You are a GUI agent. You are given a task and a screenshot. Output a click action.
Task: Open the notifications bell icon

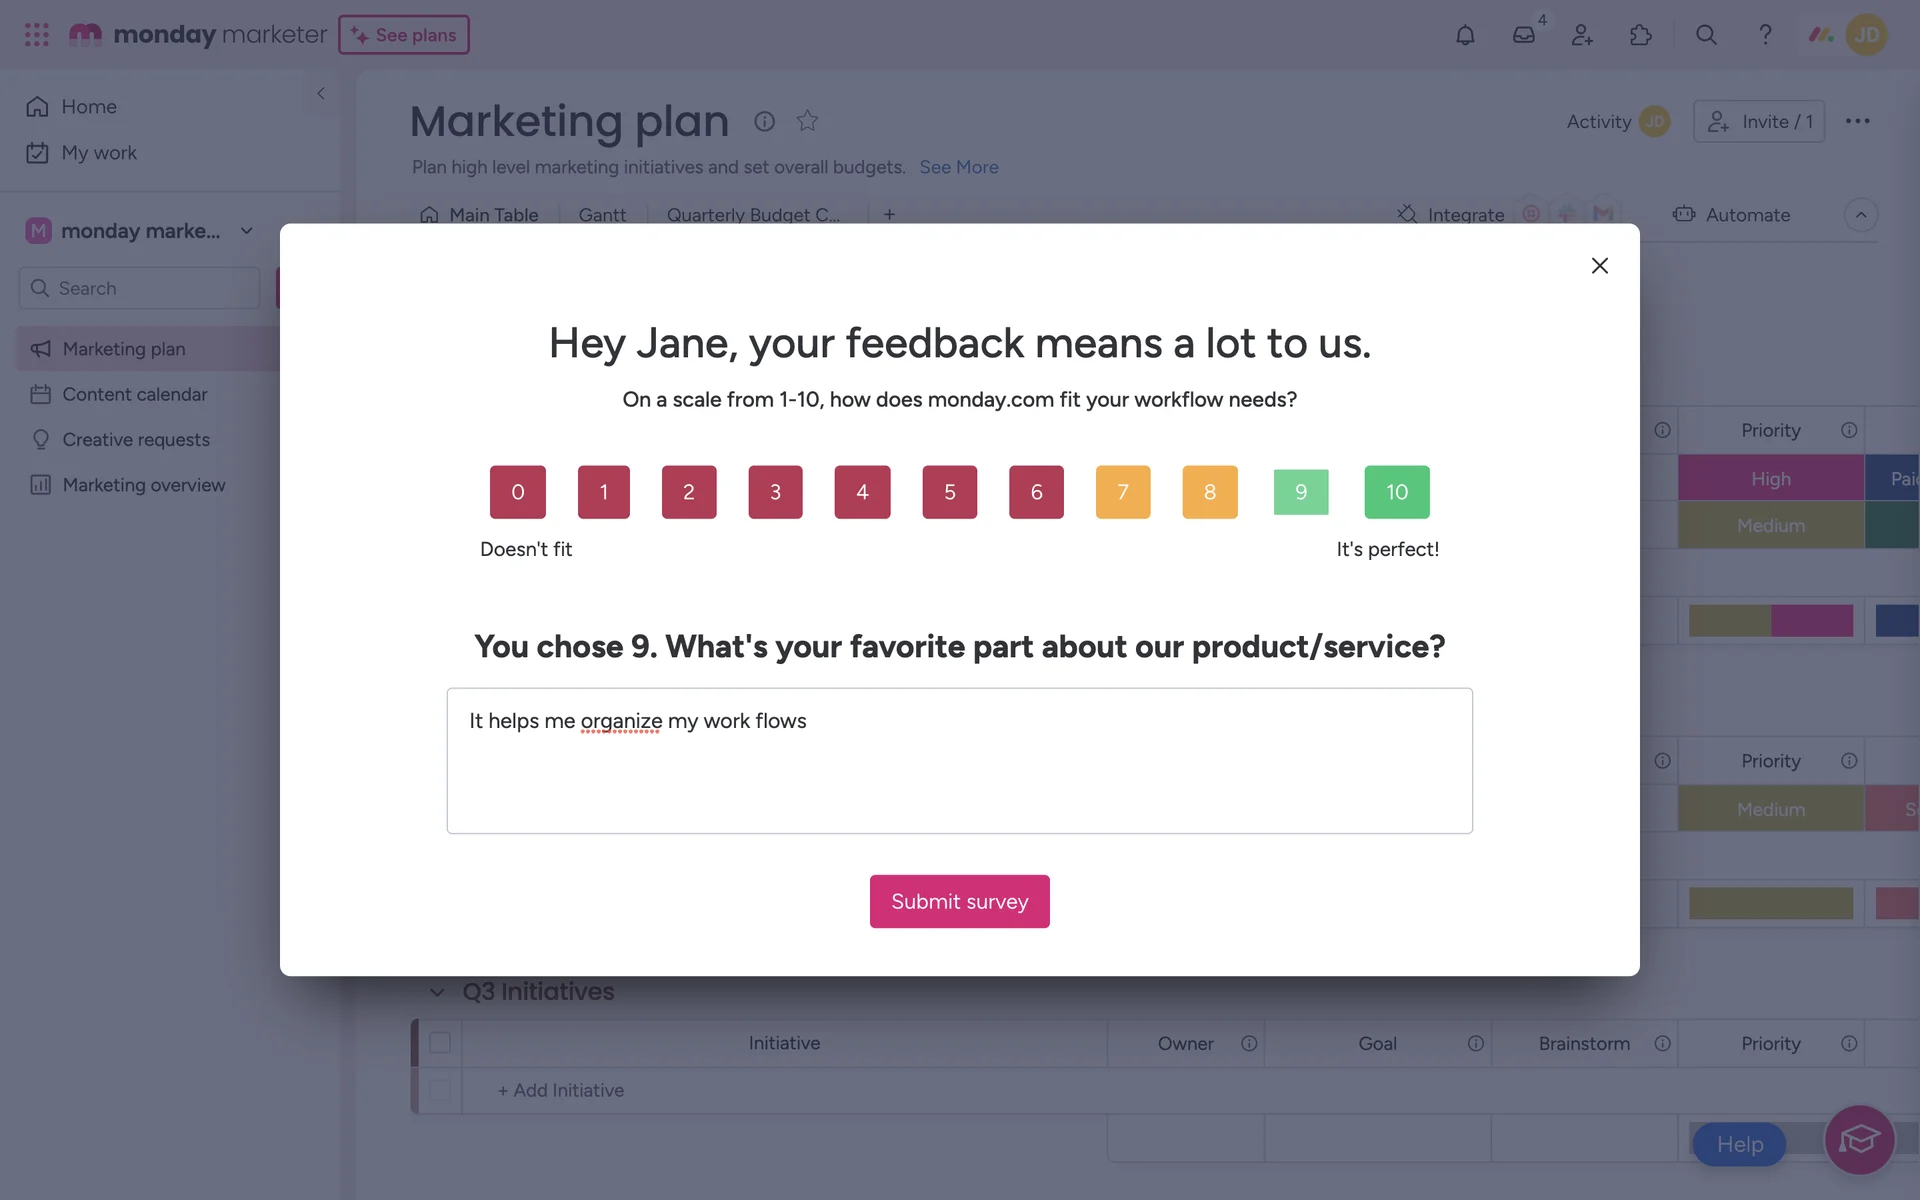[x=1465, y=35]
